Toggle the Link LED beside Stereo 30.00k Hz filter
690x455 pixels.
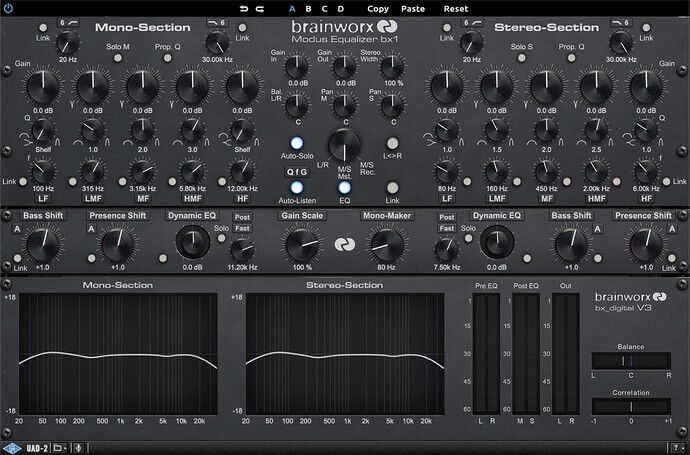tap(646, 27)
